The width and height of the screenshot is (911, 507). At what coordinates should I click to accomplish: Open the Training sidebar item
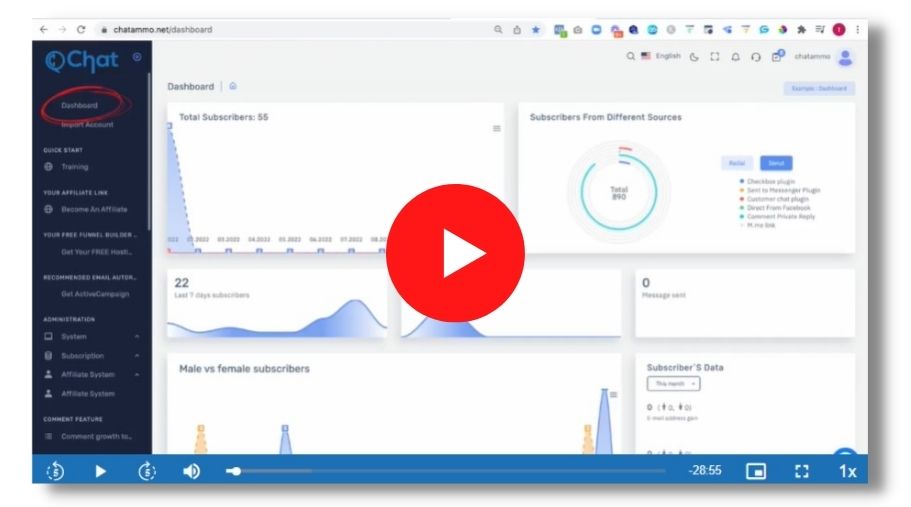pos(75,167)
